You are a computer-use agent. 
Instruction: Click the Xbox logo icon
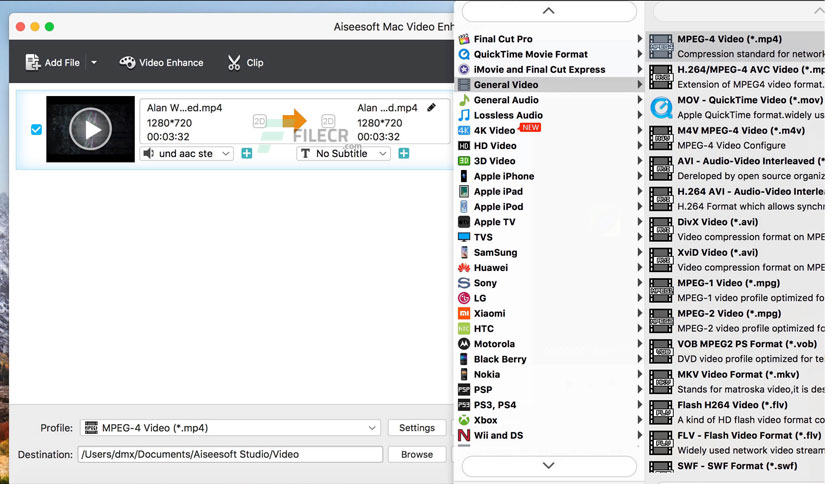pos(464,420)
